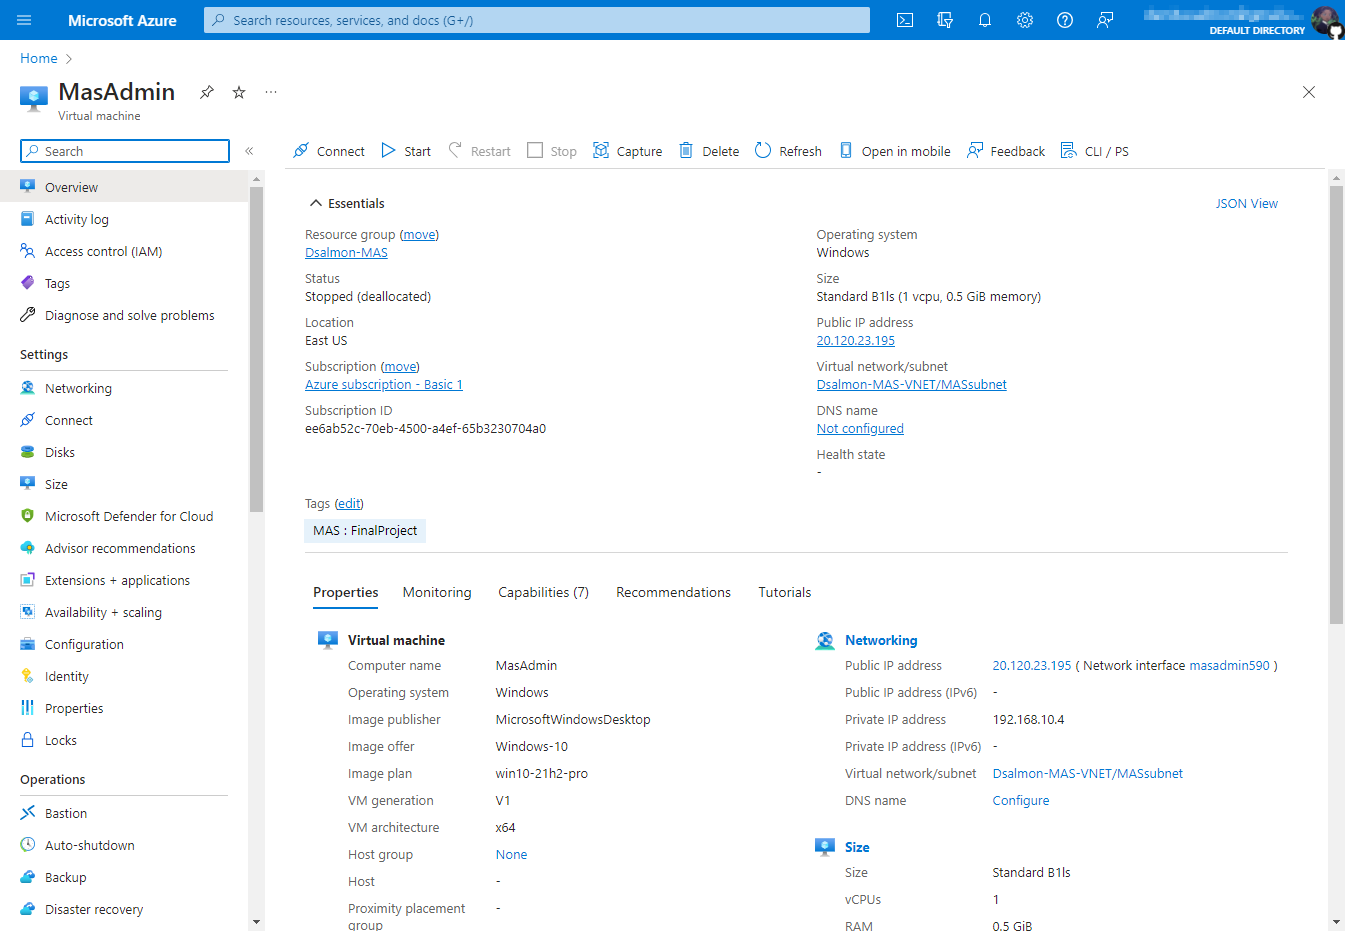Open the Help question mark icon
The image size is (1345, 931).
pos(1065,20)
